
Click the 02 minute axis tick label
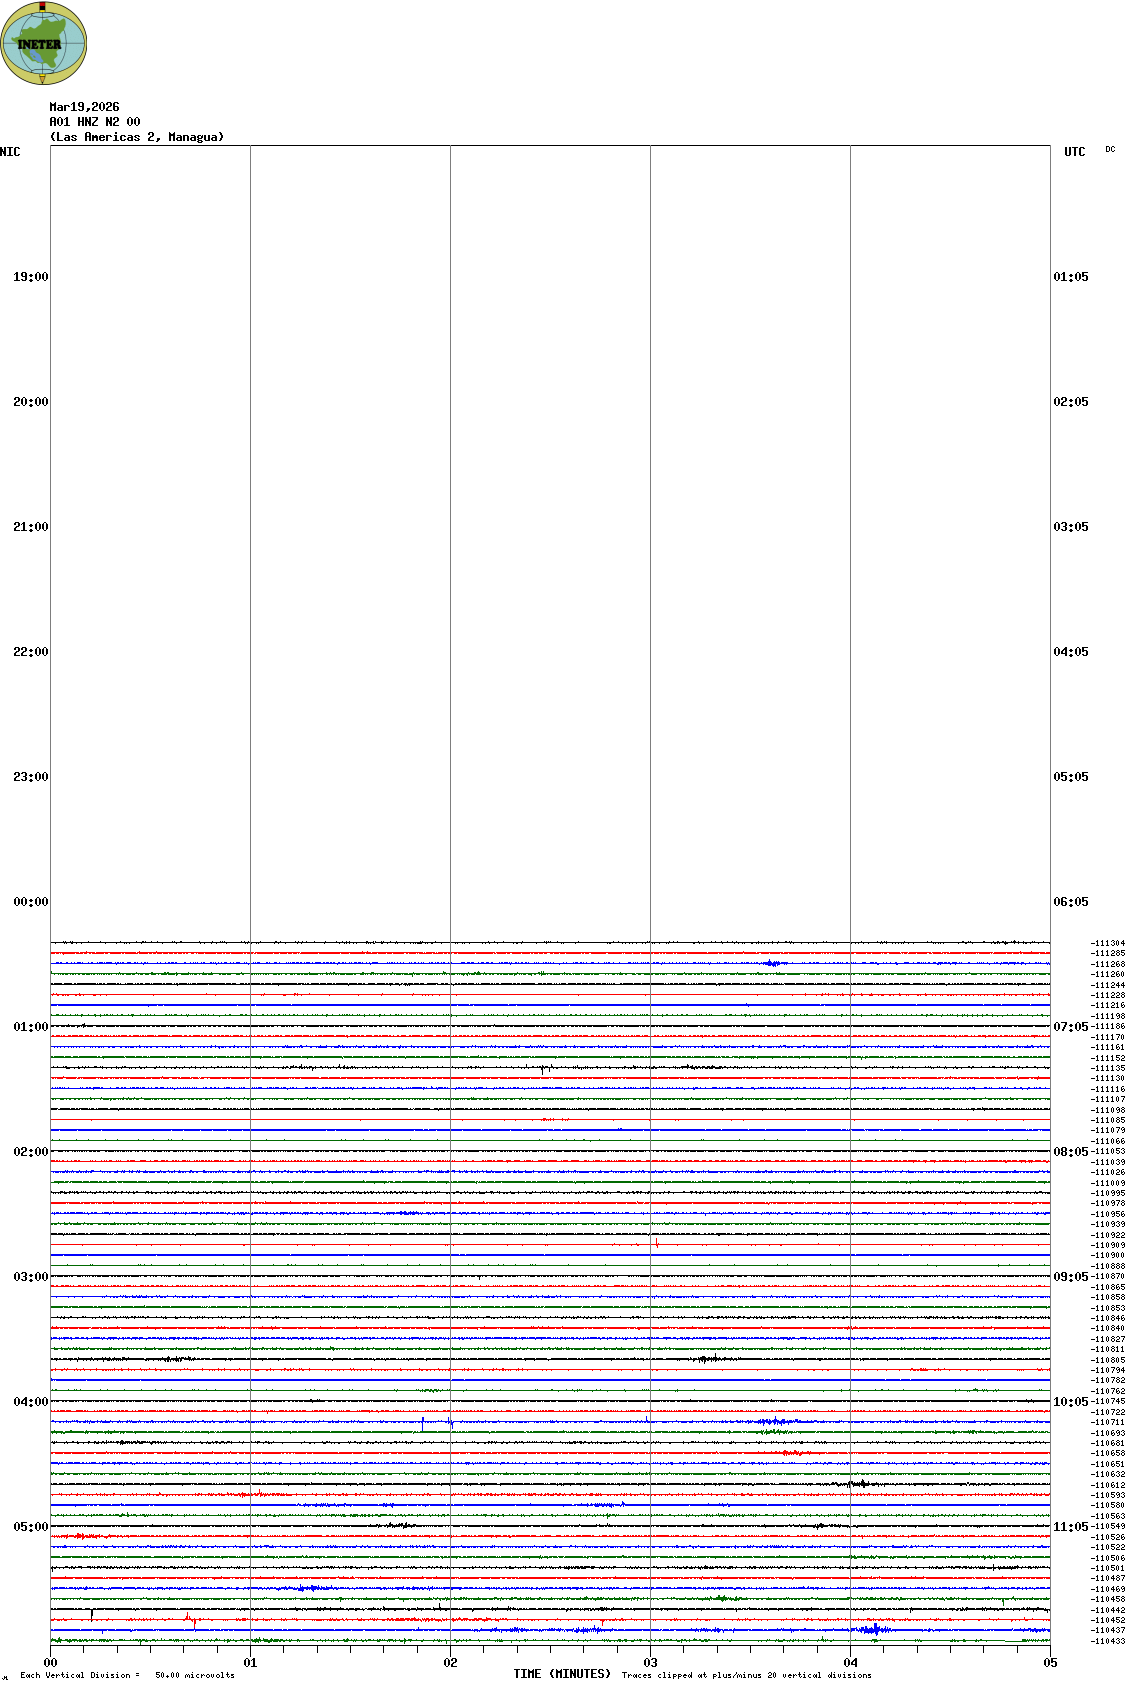tap(451, 1663)
